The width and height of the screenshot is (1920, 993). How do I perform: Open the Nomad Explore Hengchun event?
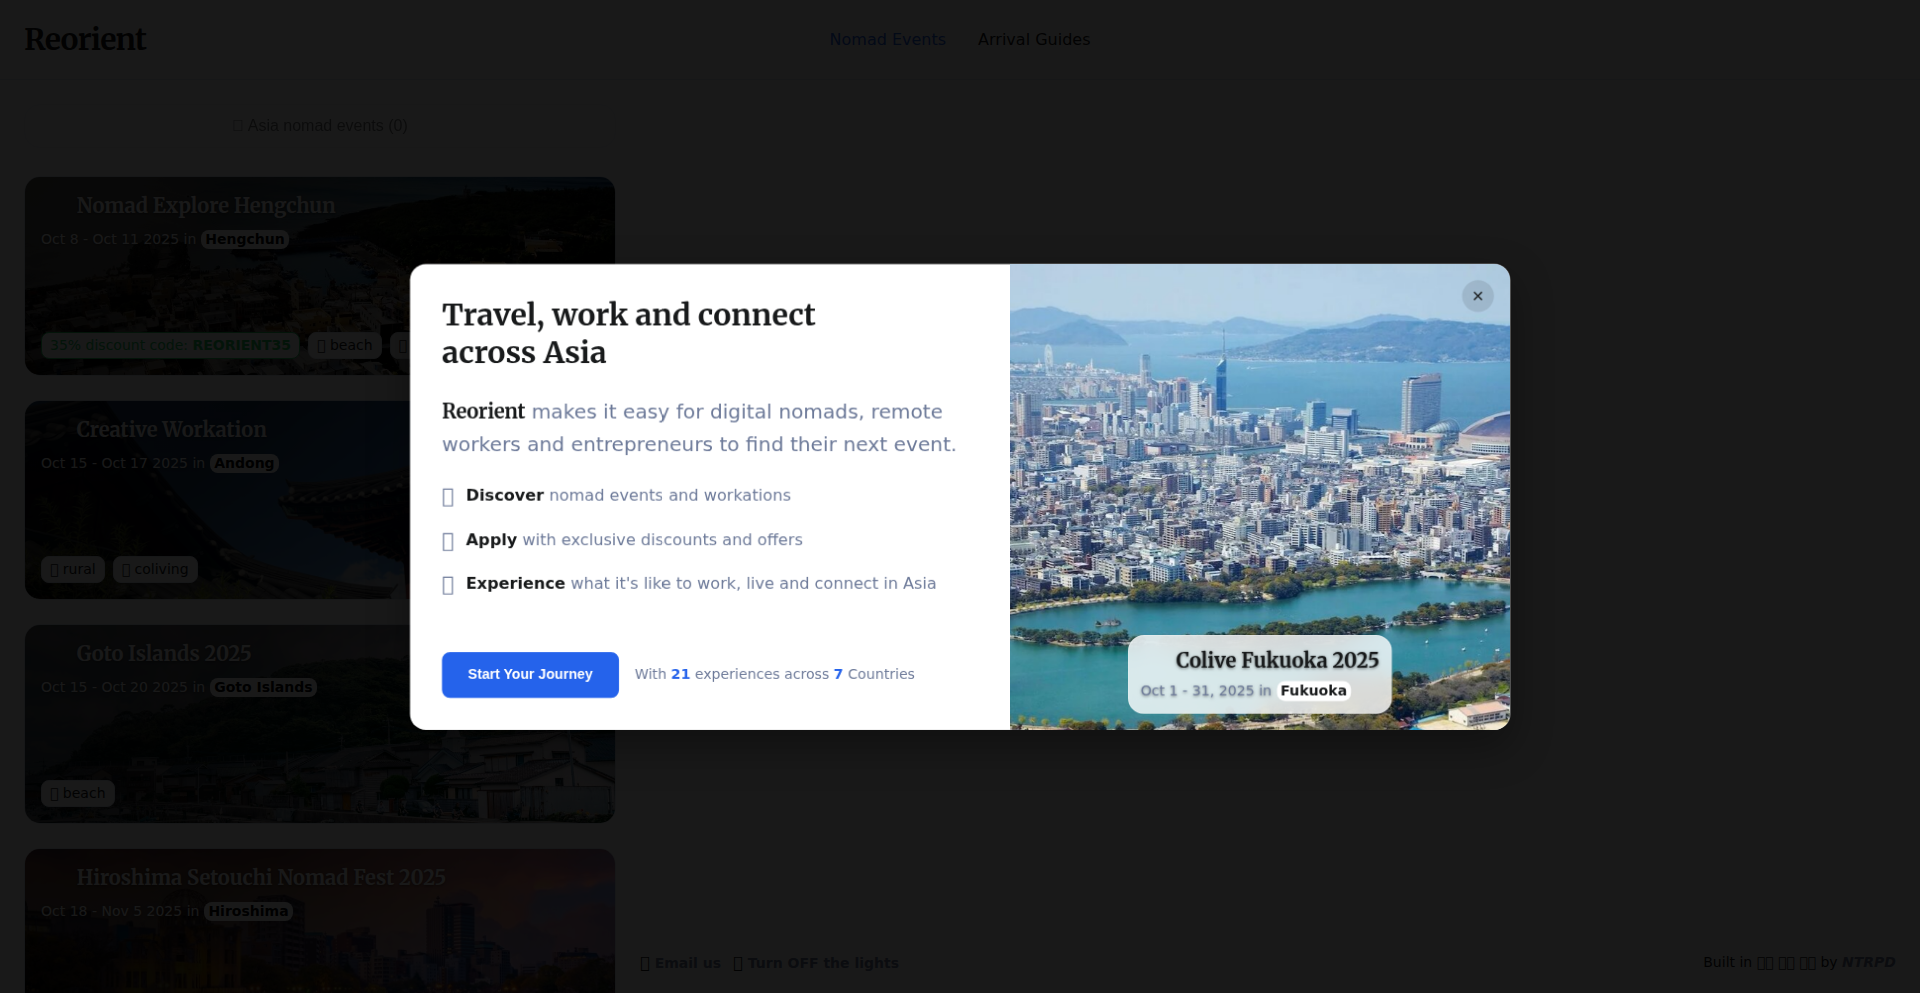tap(206, 206)
